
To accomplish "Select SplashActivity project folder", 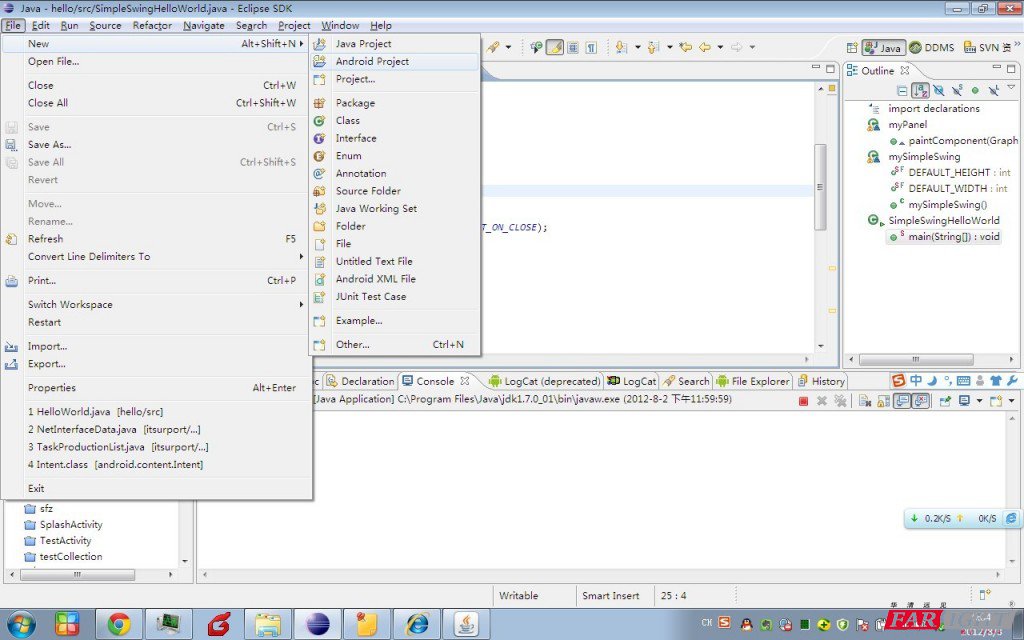I will pos(71,524).
